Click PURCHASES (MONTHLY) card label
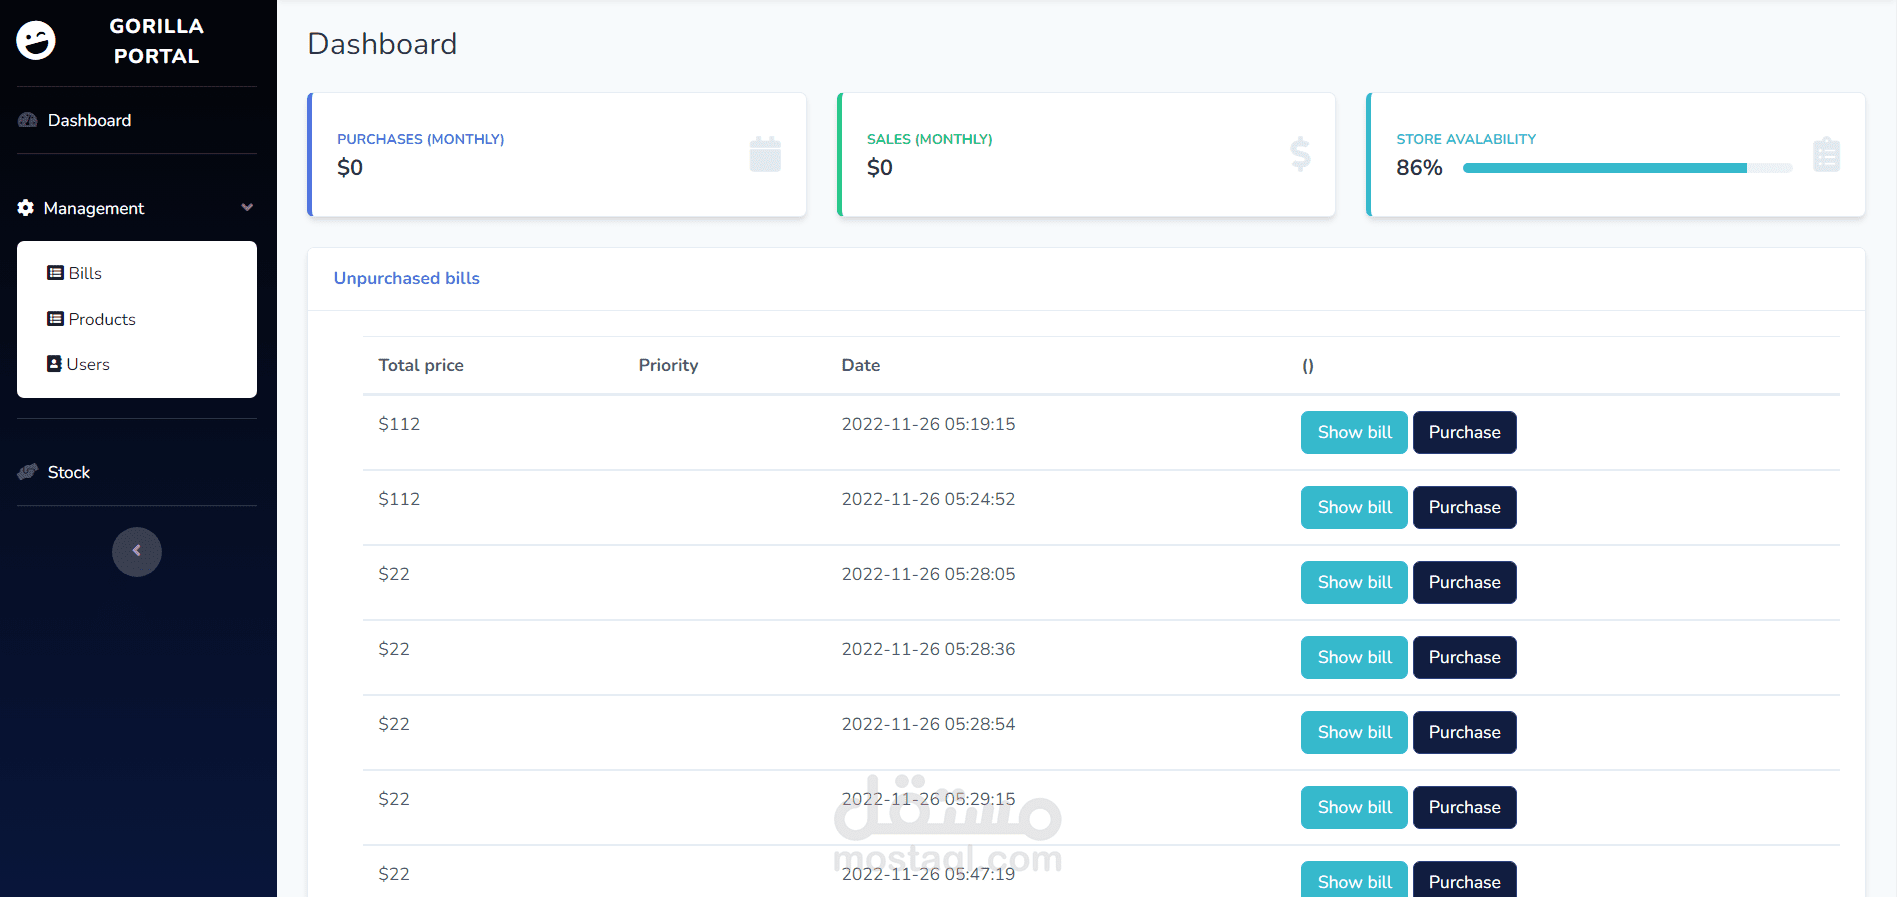The width and height of the screenshot is (1897, 897). tap(420, 139)
